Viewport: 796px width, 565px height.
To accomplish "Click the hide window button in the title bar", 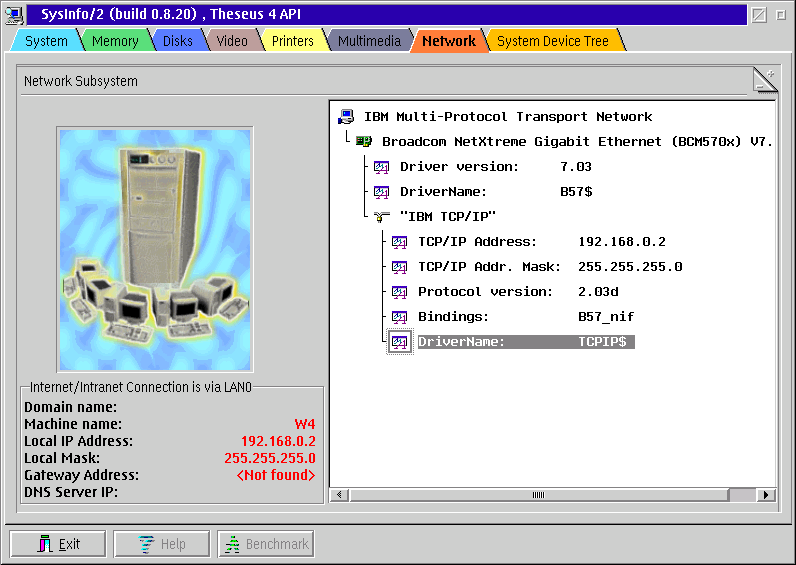I will 759,15.
